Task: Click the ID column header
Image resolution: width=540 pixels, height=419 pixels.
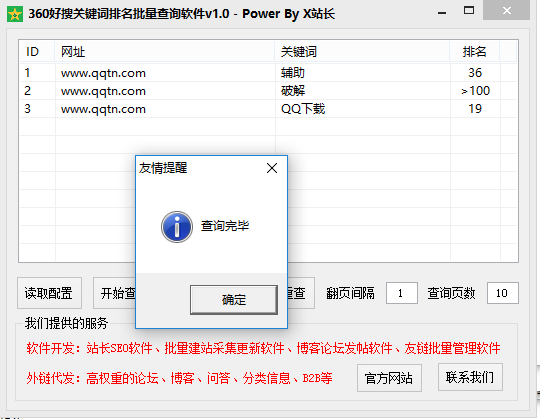Action: (37, 52)
